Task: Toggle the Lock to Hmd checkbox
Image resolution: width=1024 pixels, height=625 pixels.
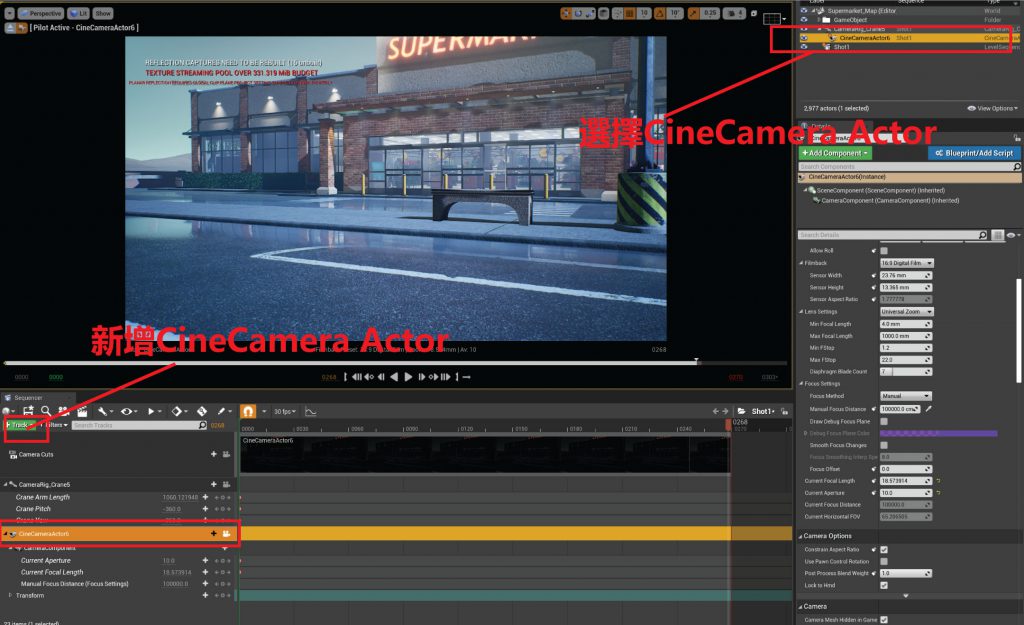Action: (x=884, y=585)
